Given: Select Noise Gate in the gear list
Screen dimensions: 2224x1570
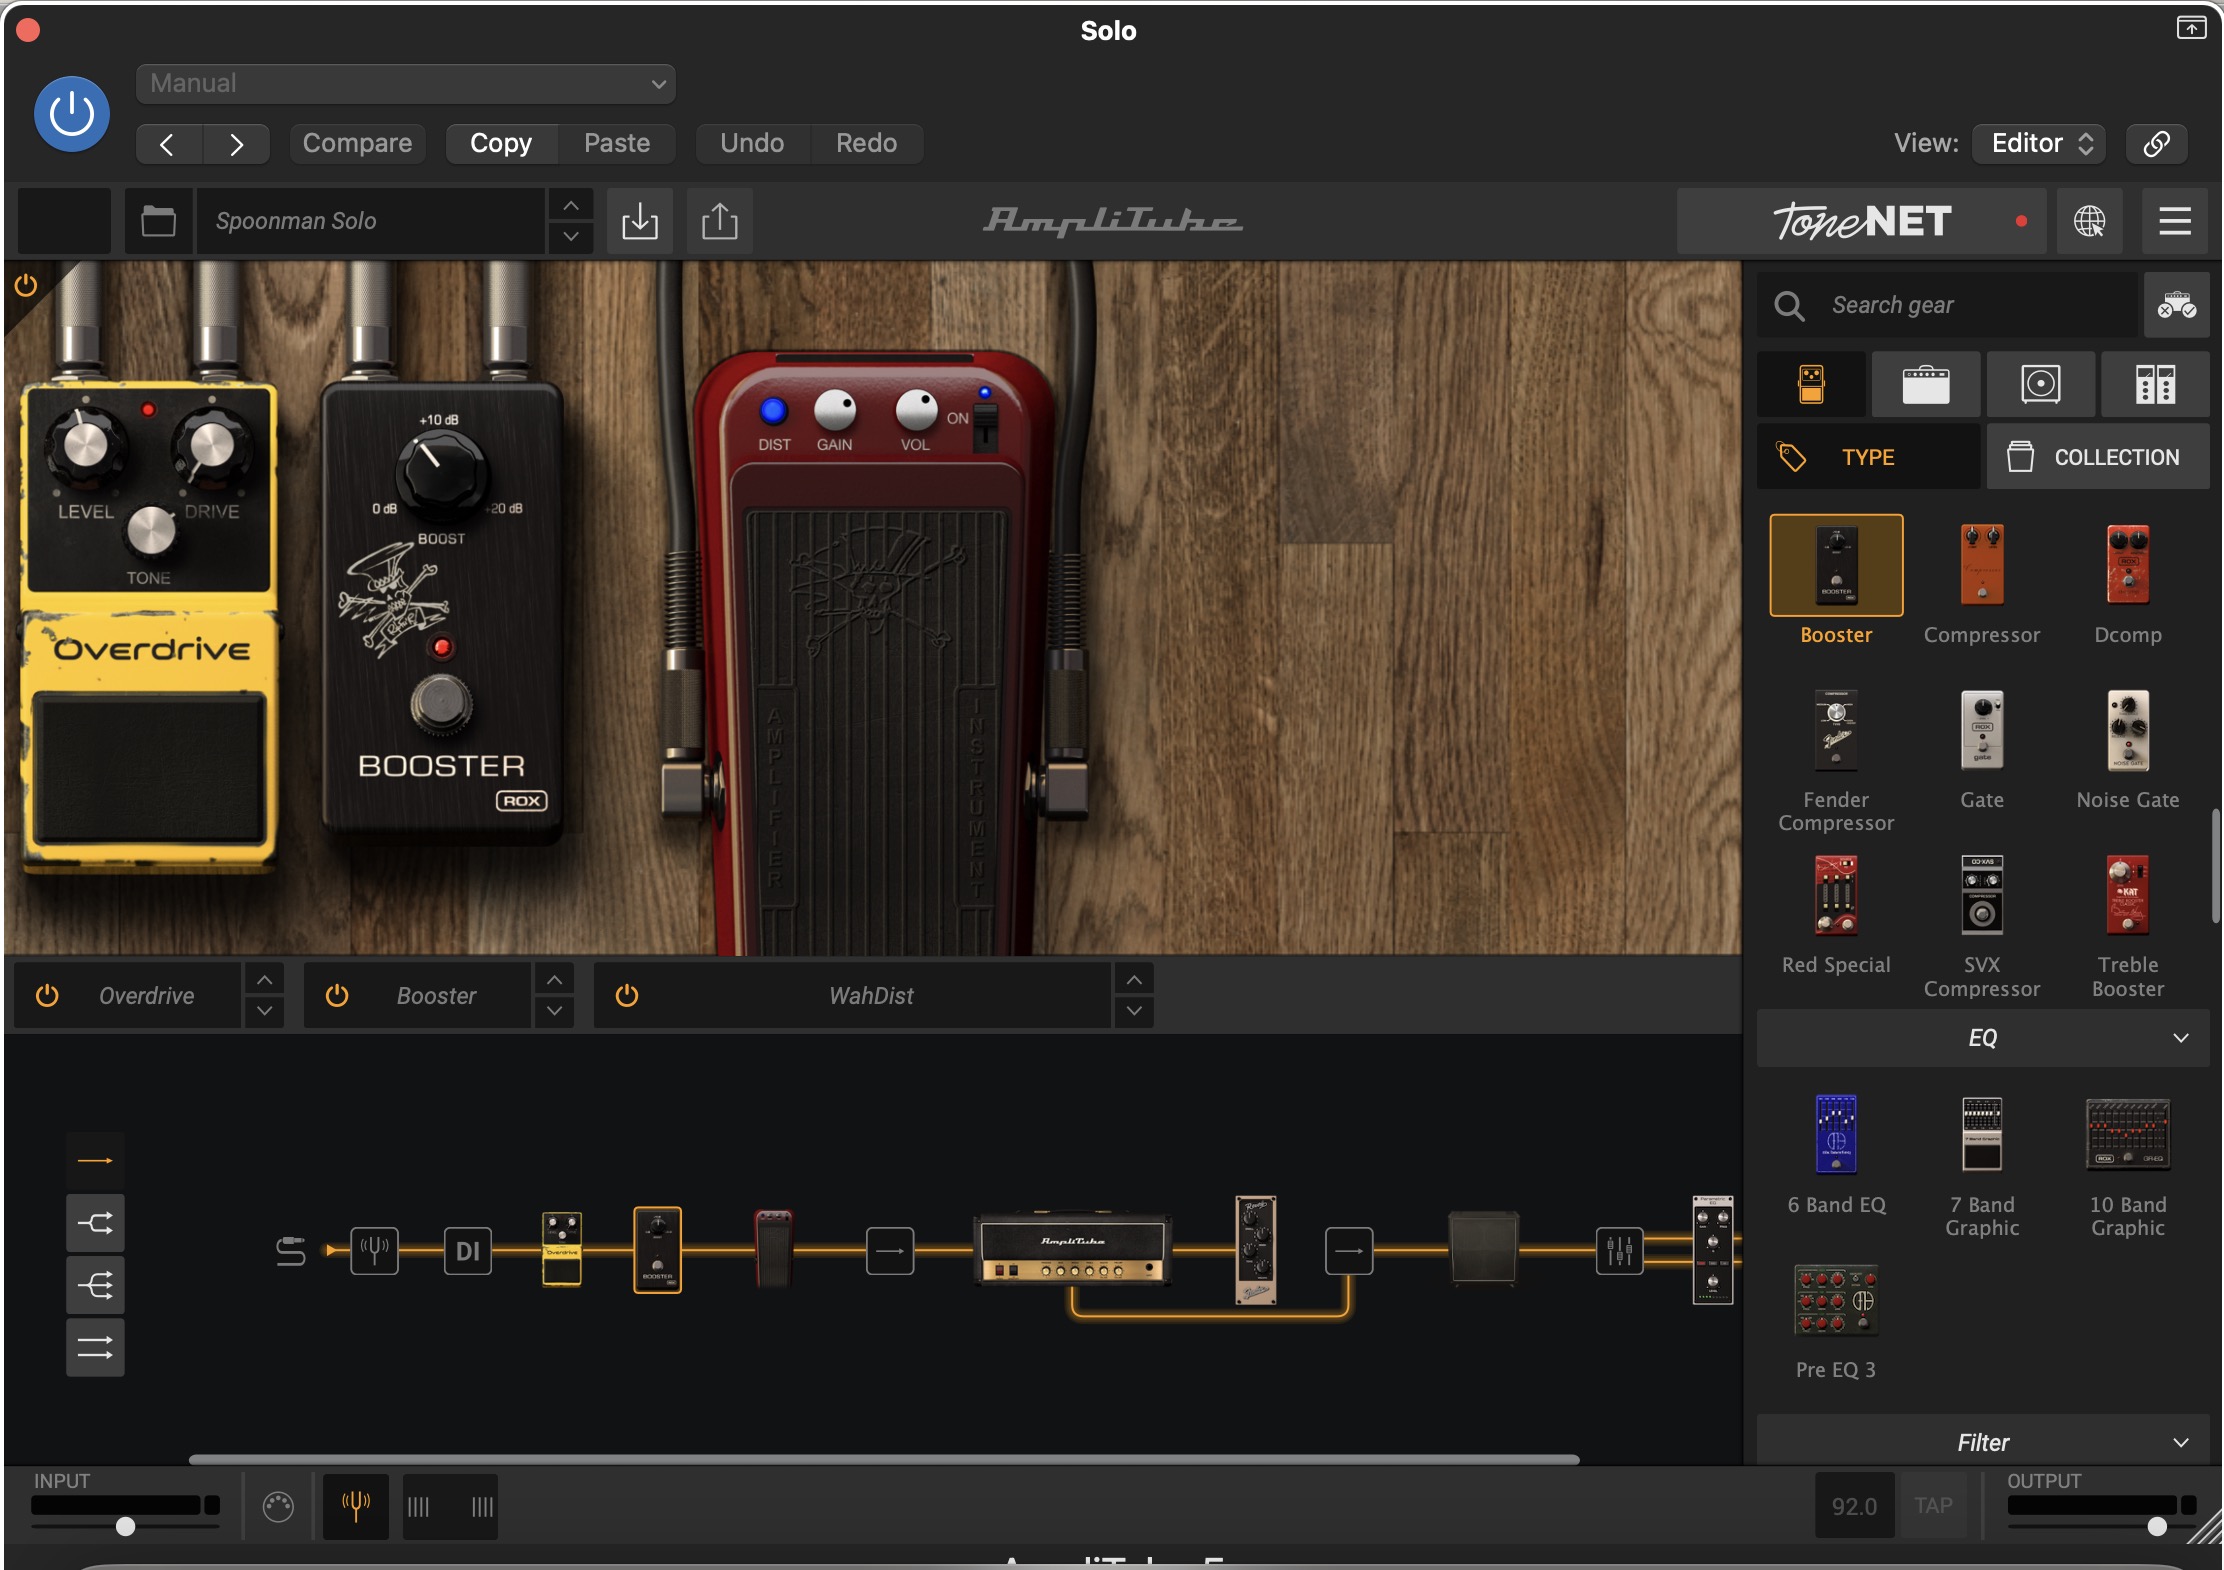Looking at the screenshot, I should [2128, 749].
